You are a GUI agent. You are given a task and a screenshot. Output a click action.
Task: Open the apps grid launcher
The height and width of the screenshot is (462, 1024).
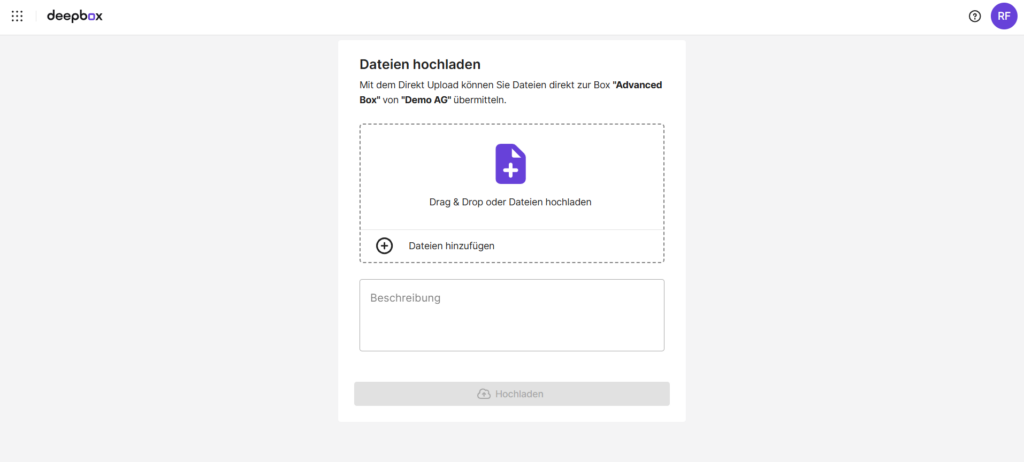tap(17, 16)
